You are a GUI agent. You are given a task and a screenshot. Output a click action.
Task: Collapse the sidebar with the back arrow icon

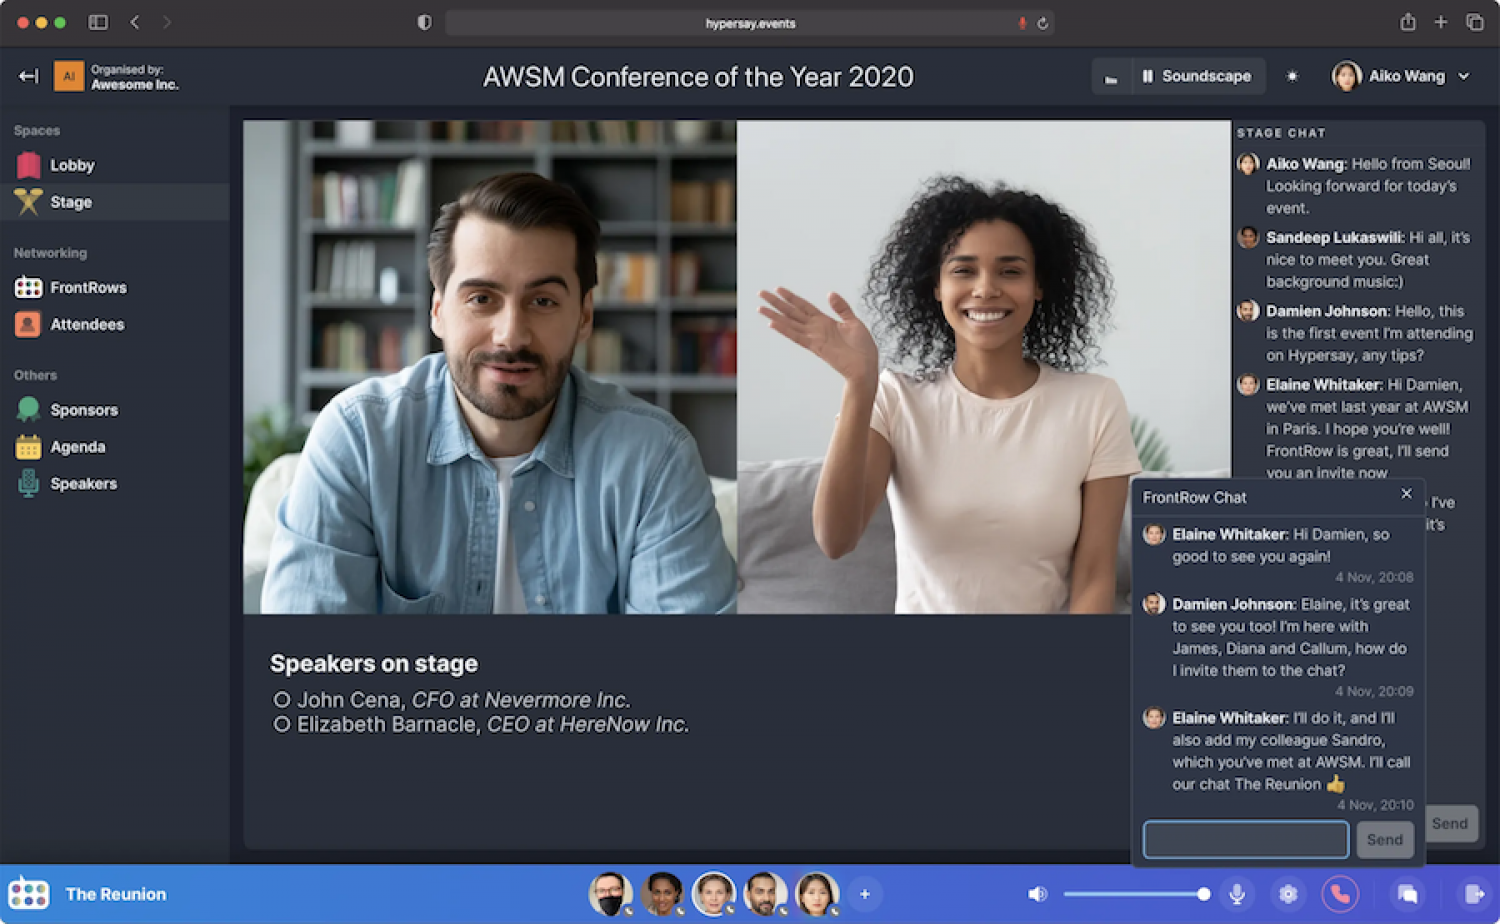click(28, 76)
